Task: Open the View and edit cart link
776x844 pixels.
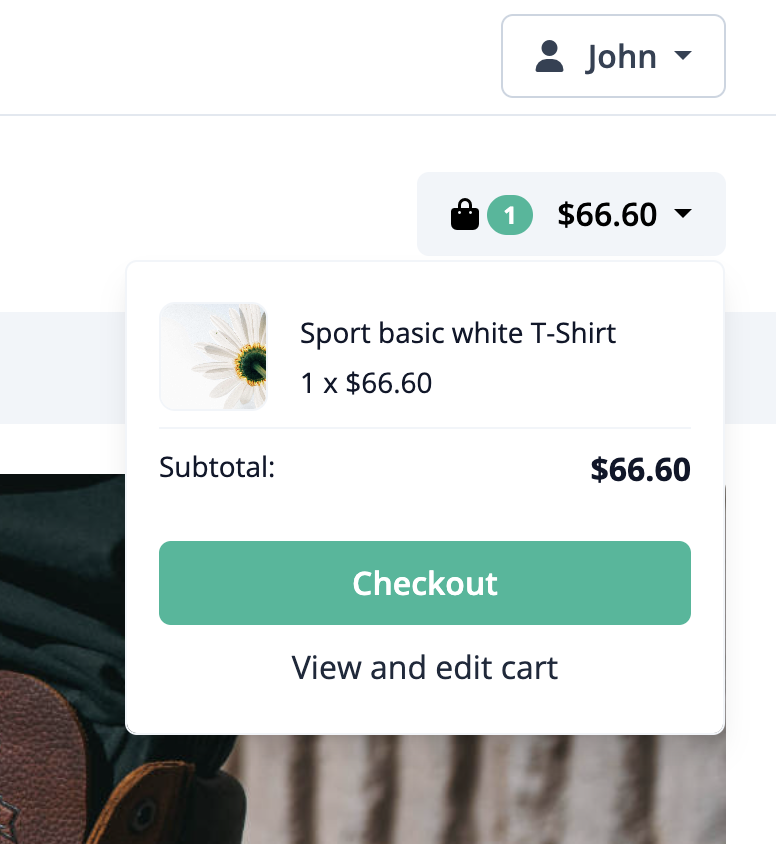Action: click(425, 668)
